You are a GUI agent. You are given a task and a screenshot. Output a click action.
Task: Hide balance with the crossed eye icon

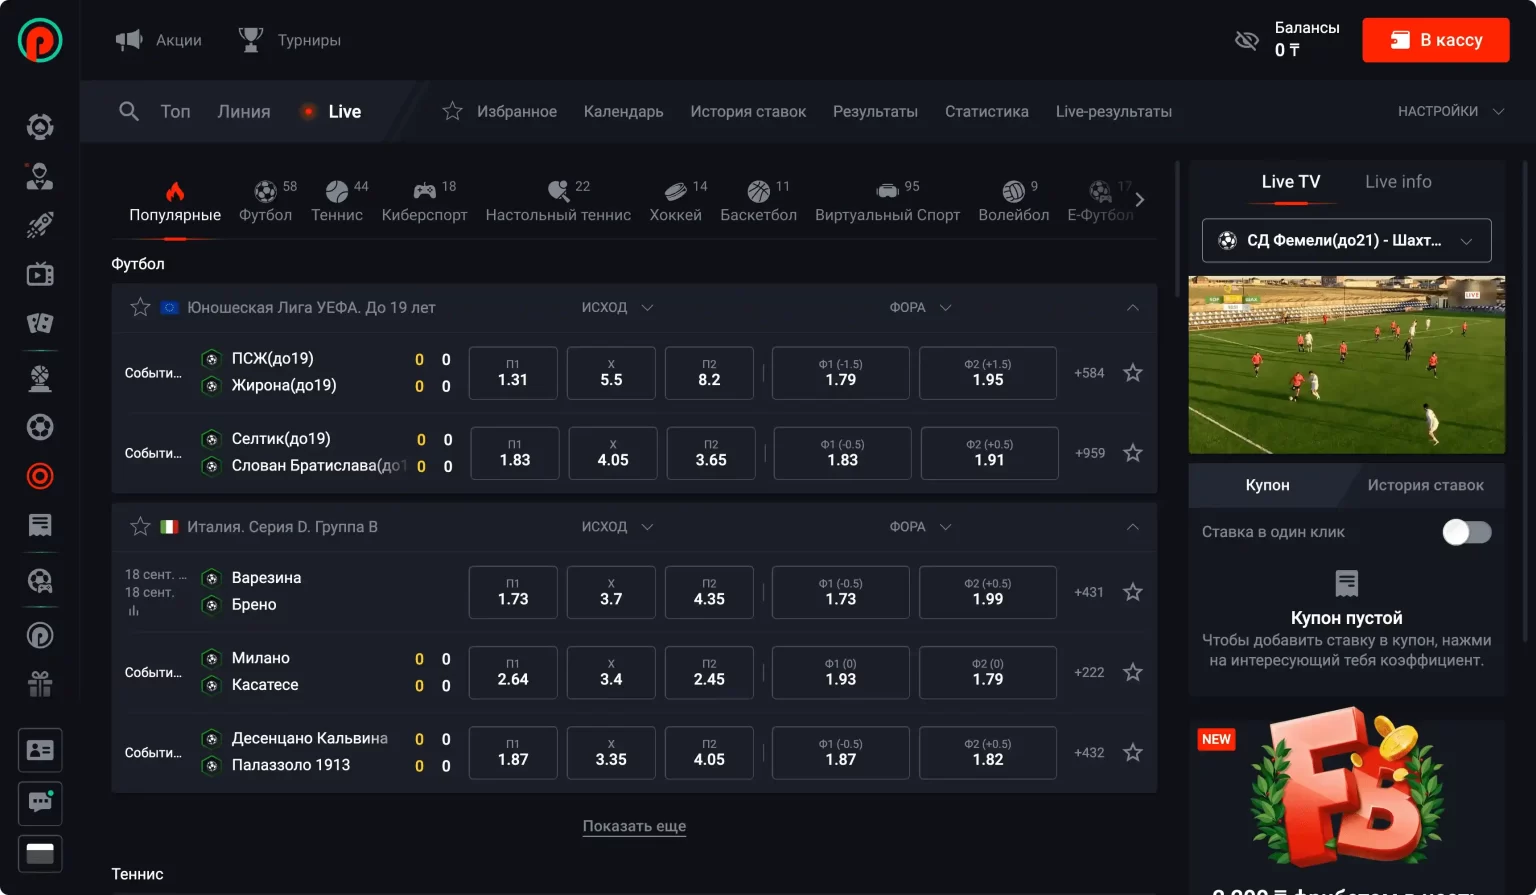(1246, 41)
